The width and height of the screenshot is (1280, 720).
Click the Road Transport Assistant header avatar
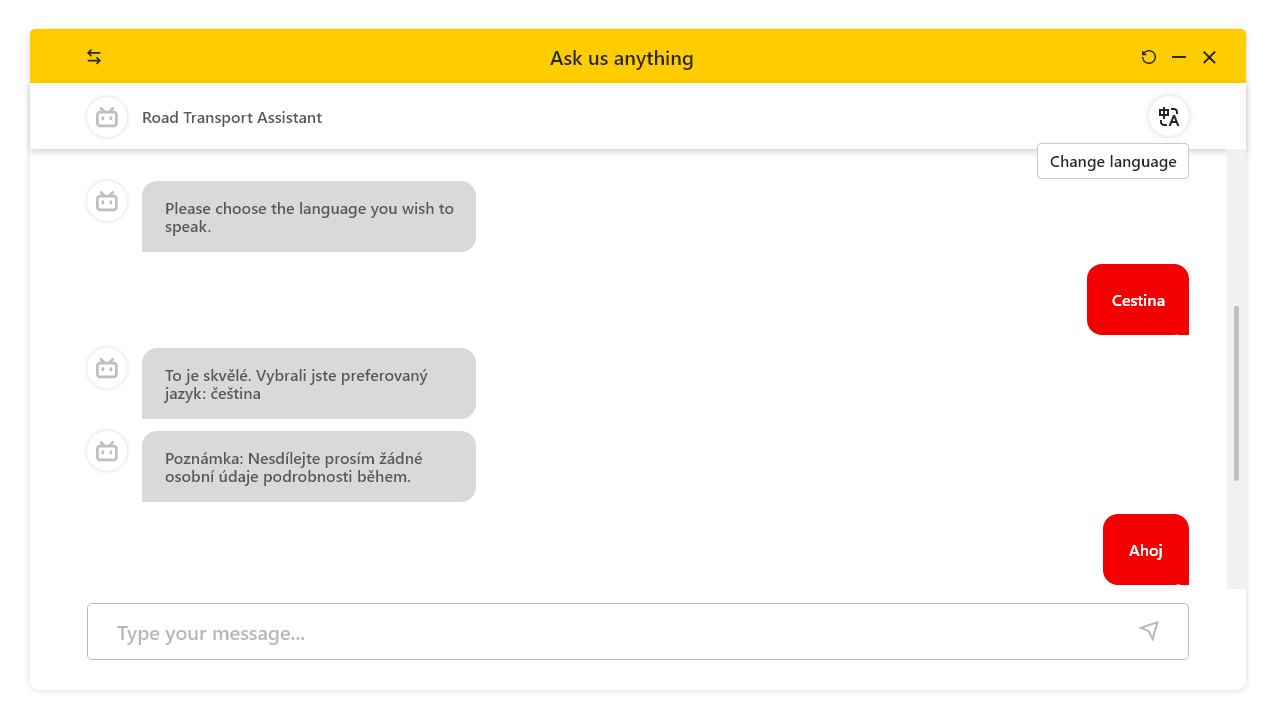(x=107, y=117)
